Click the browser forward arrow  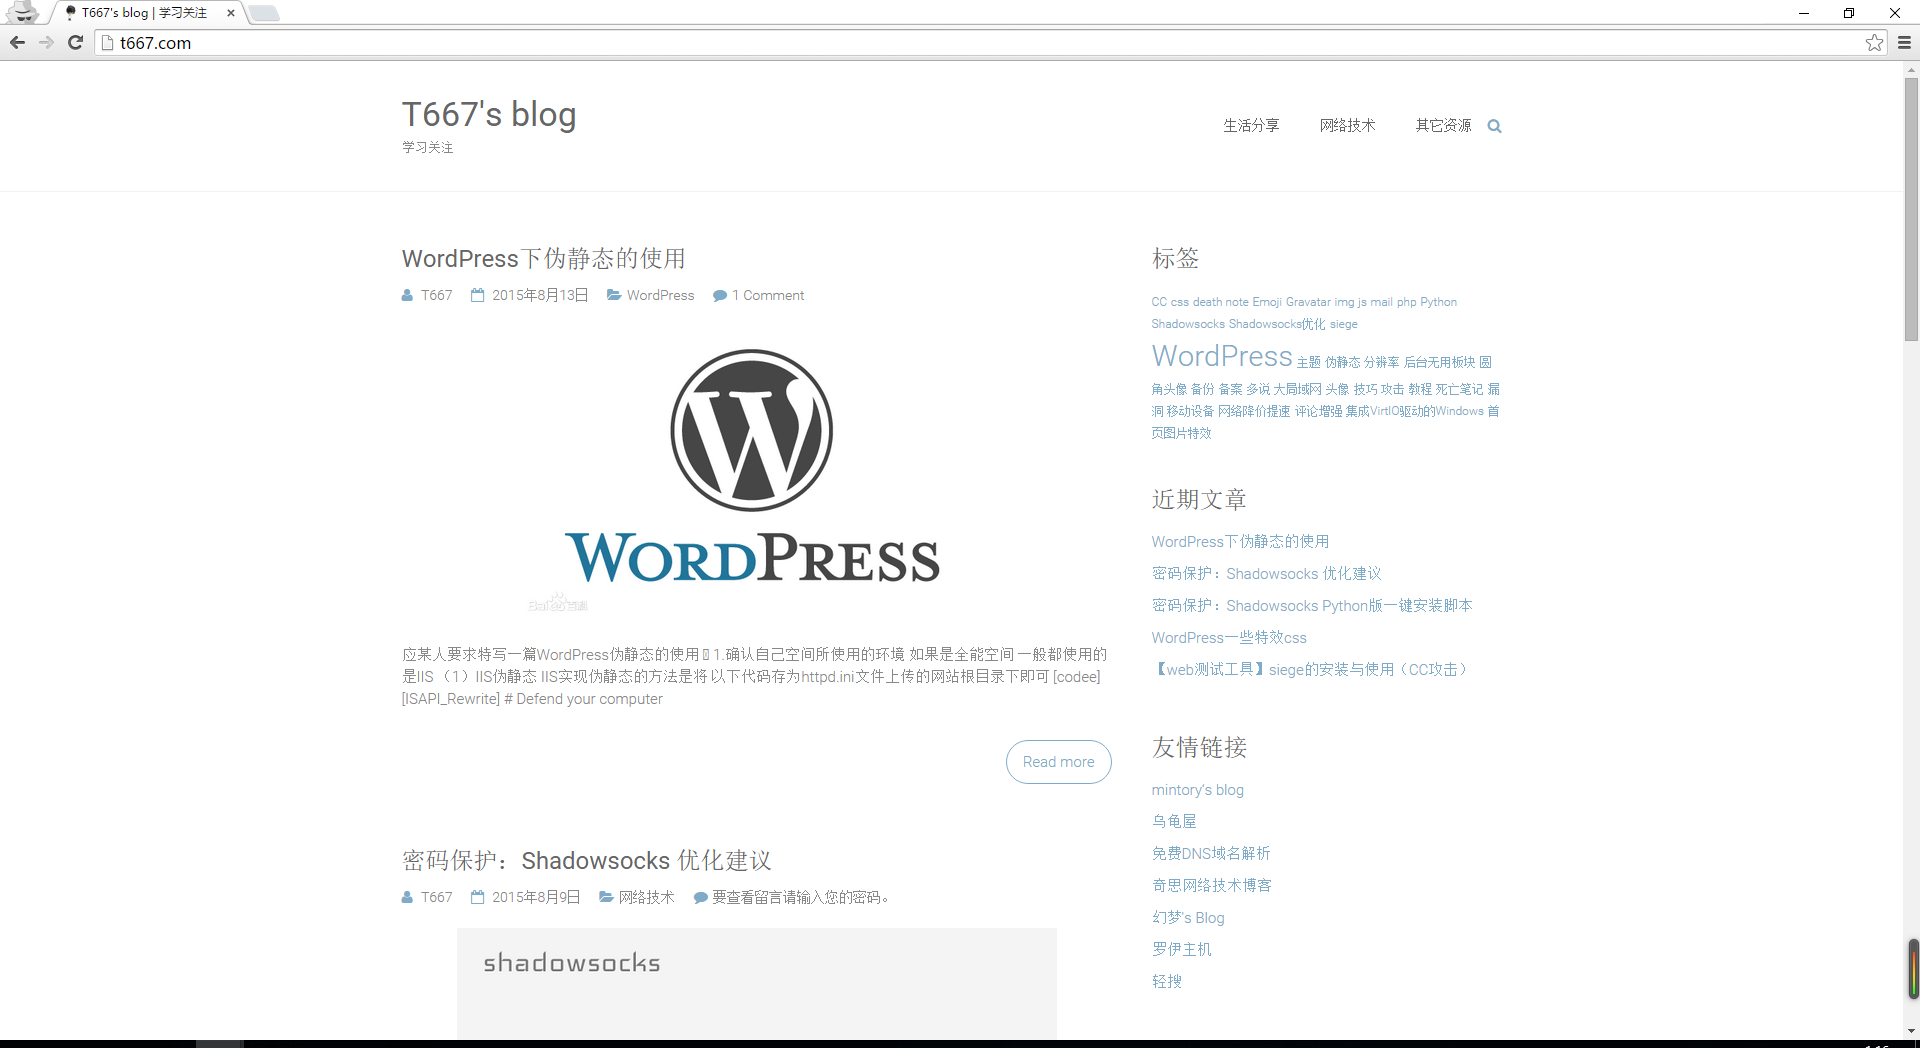pos(46,43)
